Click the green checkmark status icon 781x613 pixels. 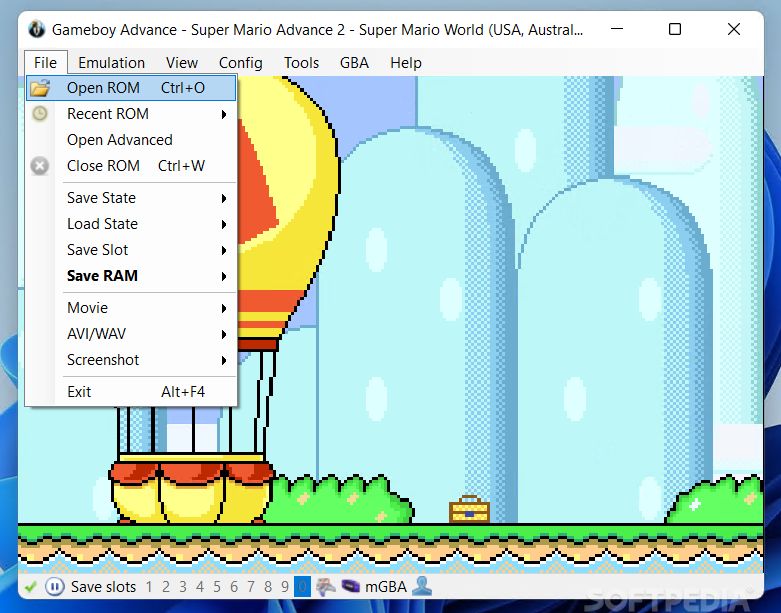31,587
